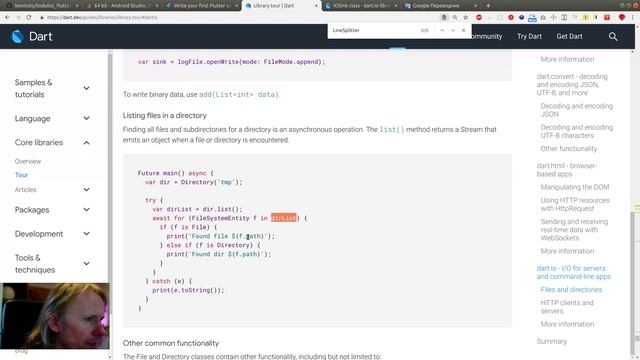Follow the add(List<int> data) code link

click(x=239, y=94)
